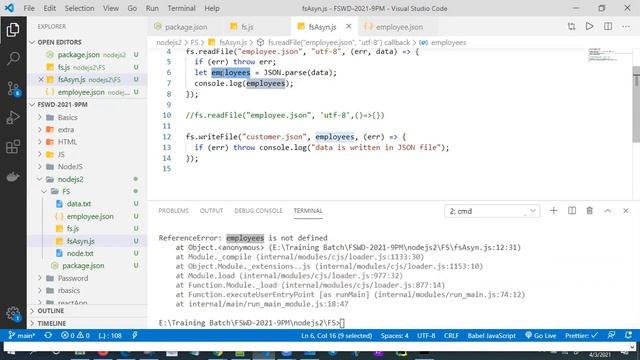Open editor More Actions ellipsis
This screenshot has height=360, width=640.
click(626, 27)
